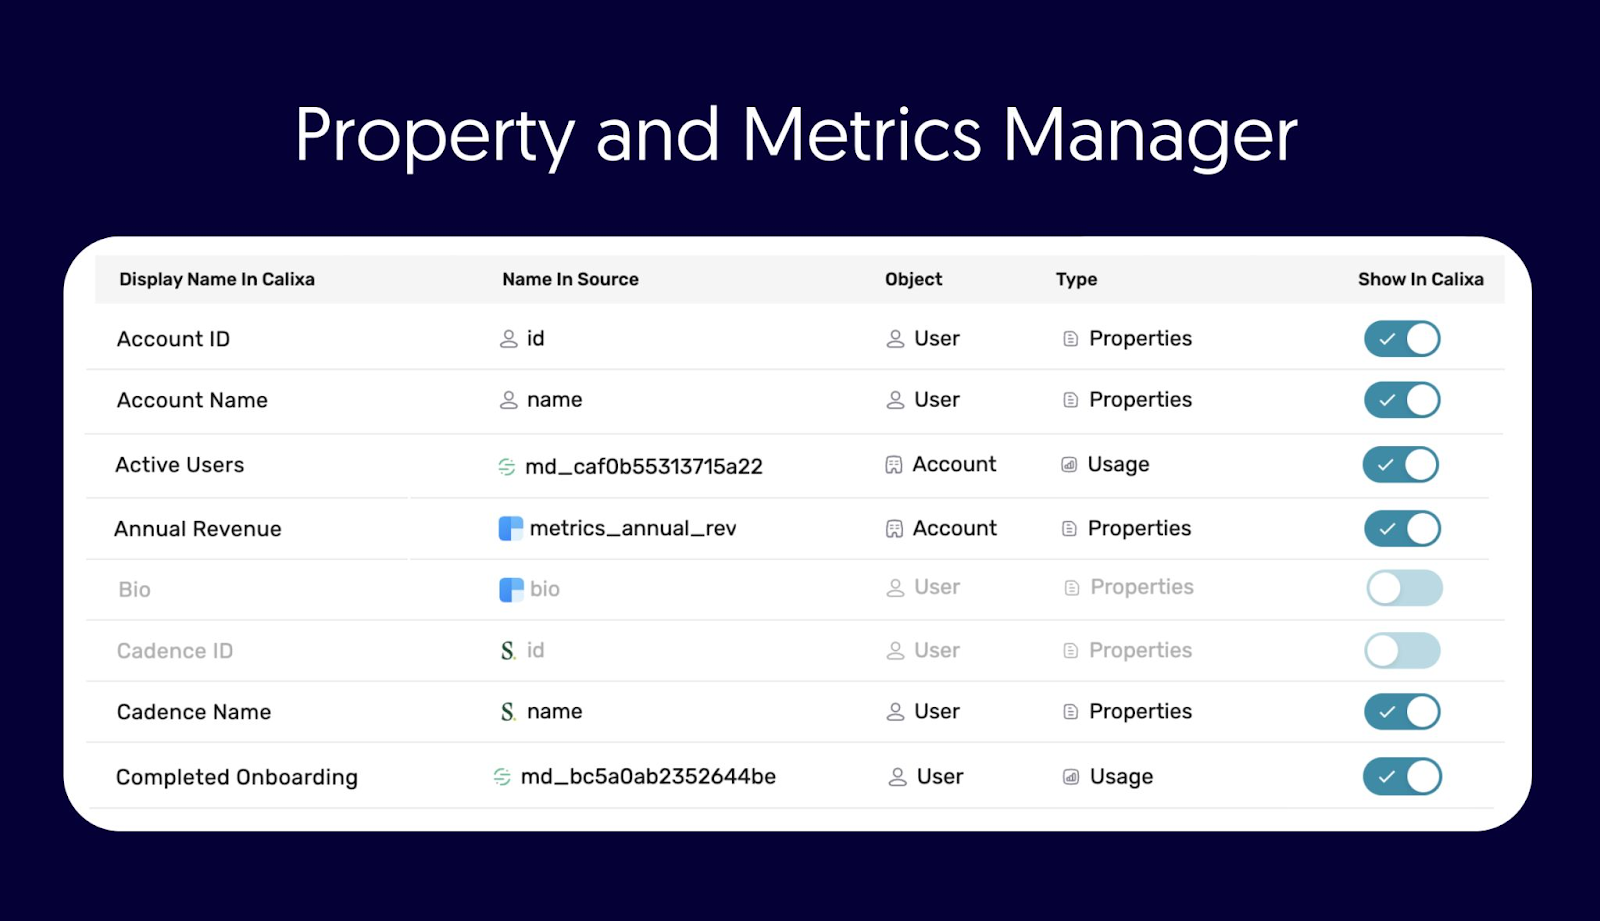Click the Properties document icon in Annual Revenue row
The width and height of the screenshot is (1600, 921).
pos(1069,528)
